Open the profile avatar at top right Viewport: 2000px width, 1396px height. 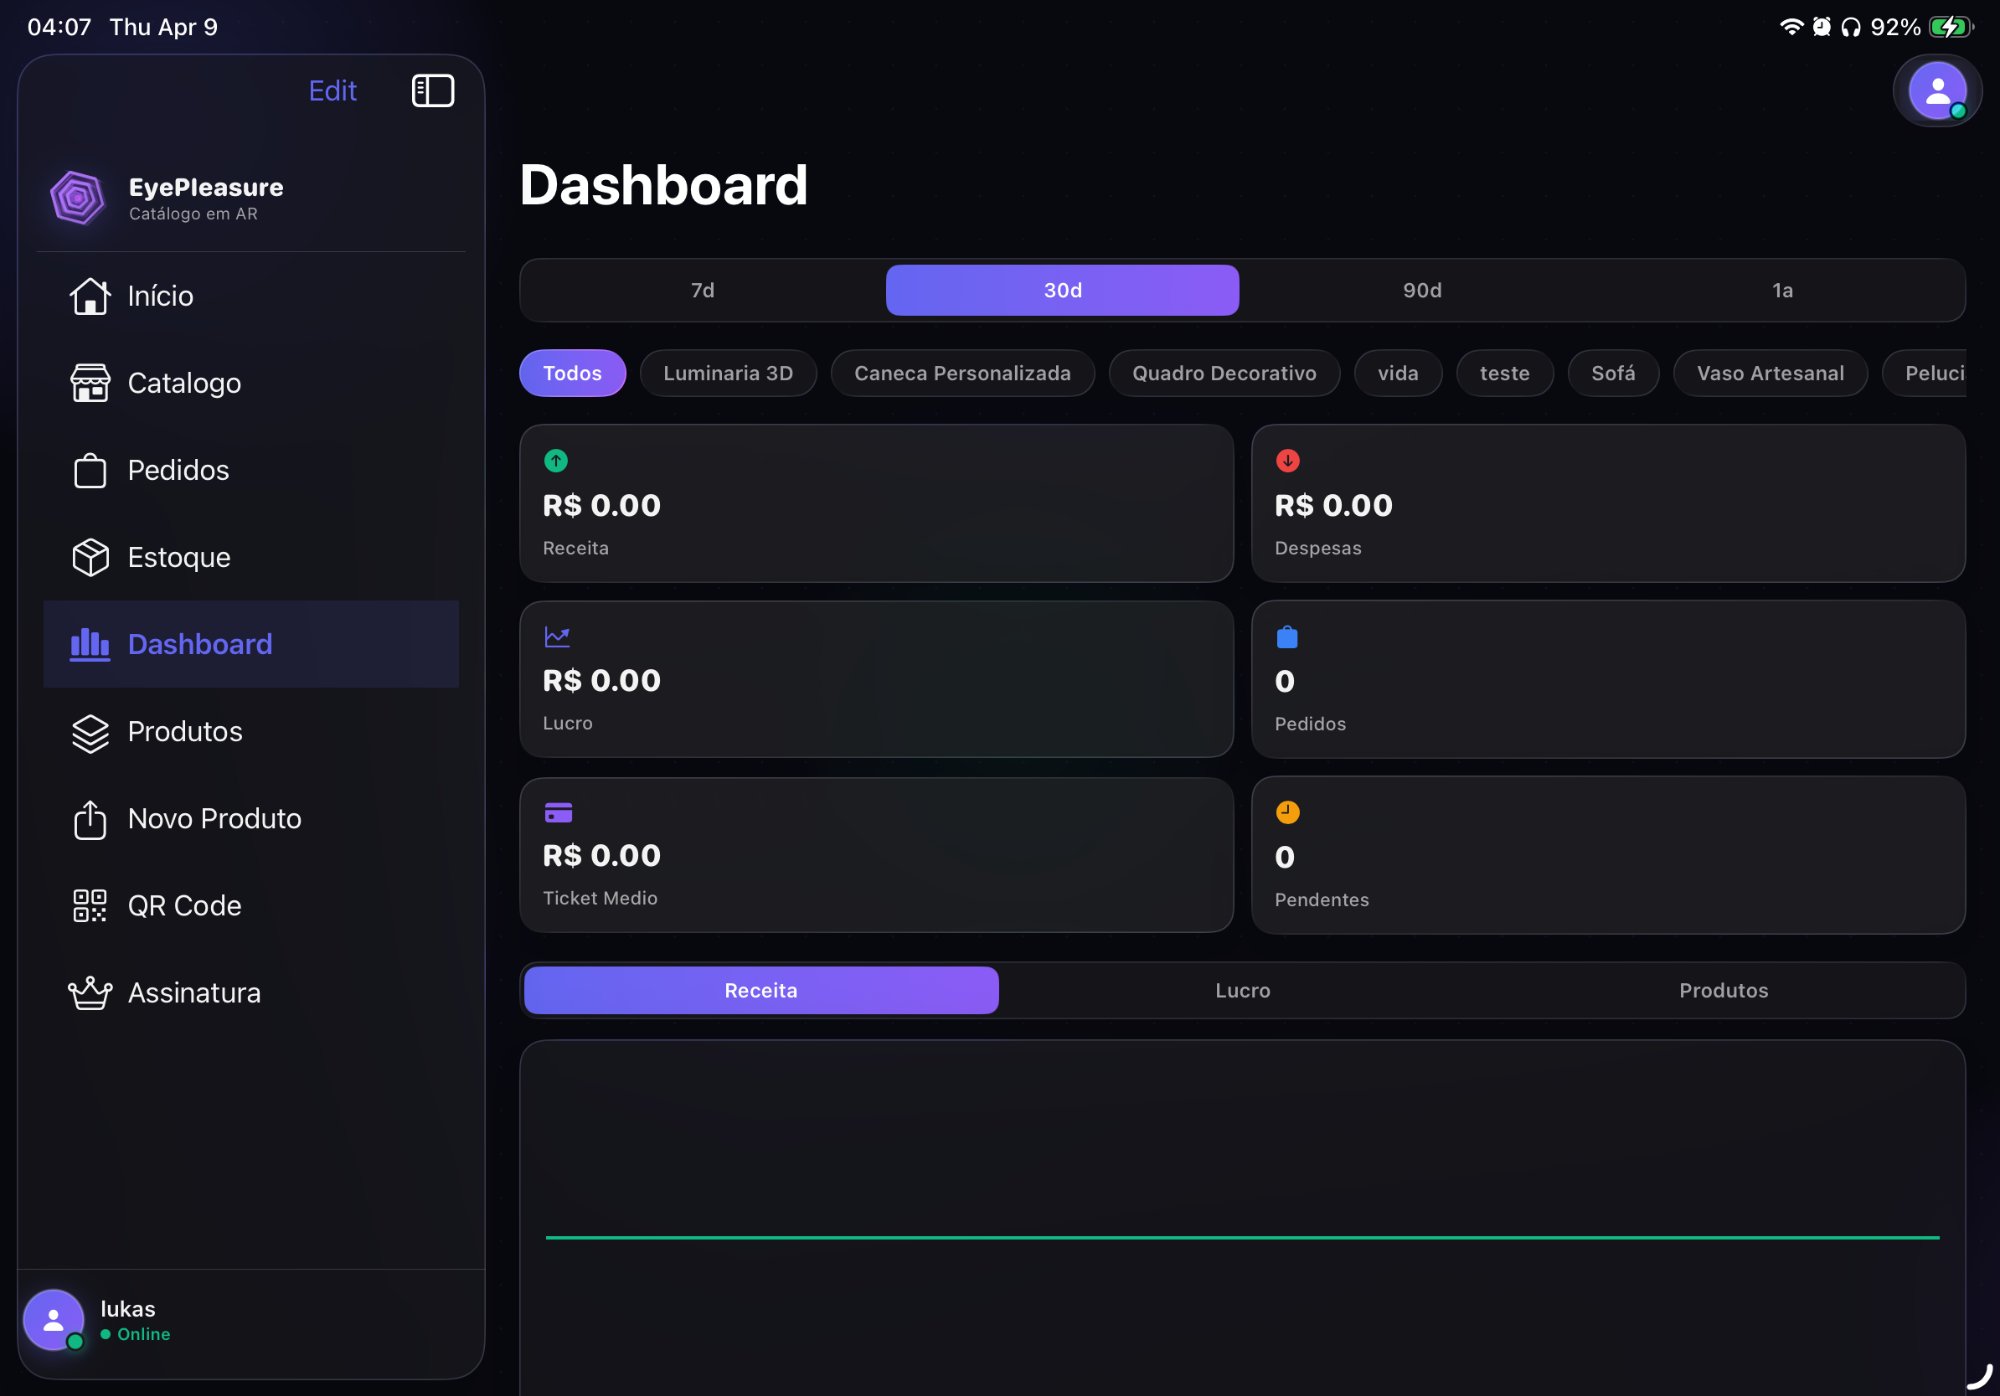tap(1938, 91)
